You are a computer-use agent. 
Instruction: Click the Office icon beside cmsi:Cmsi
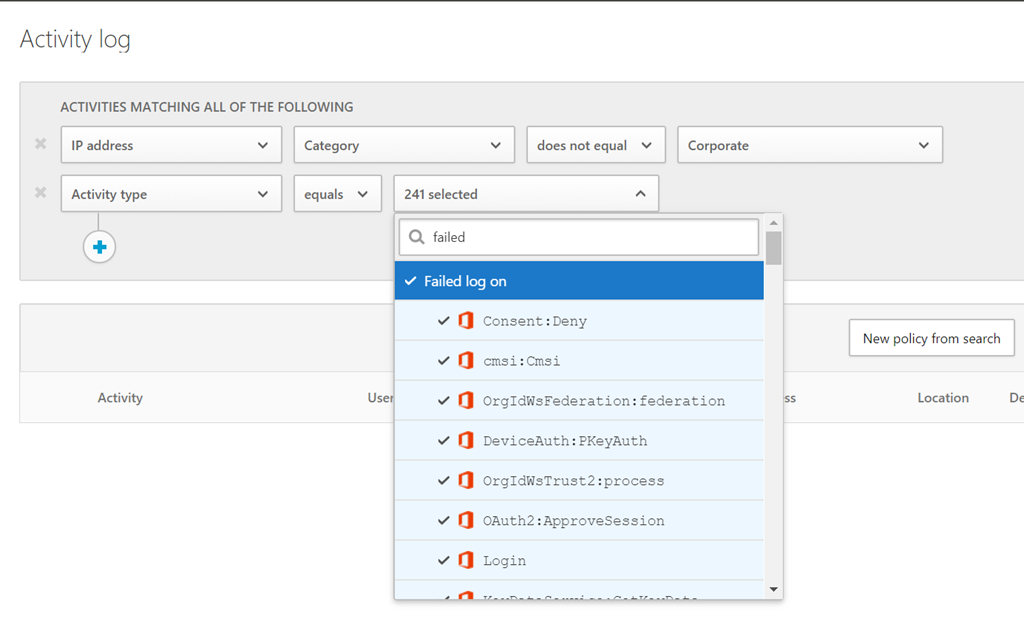coord(465,361)
